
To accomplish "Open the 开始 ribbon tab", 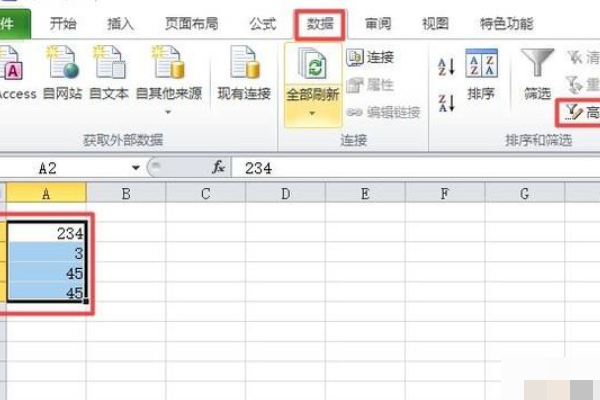I will 63,24.
